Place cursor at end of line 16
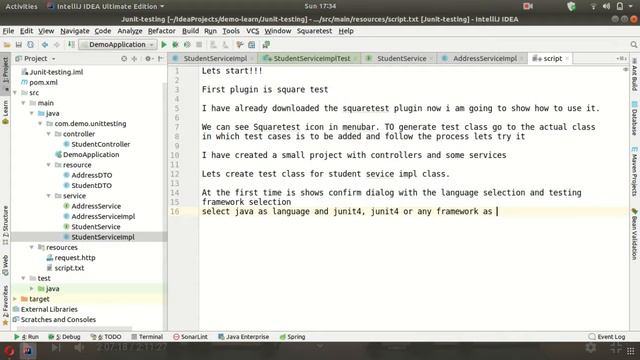Viewport: 640px width, 360px height. coord(498,211)
